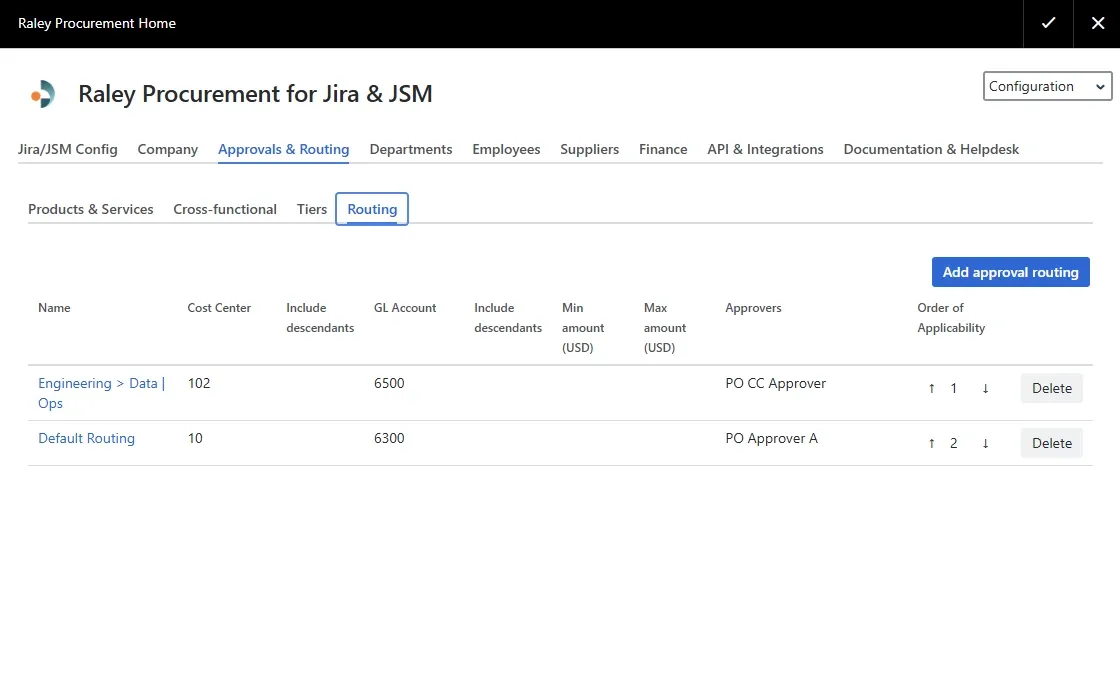Click the Cost Center column header
This screenshot has height=673, width=1120.
[x=219, y=308]
